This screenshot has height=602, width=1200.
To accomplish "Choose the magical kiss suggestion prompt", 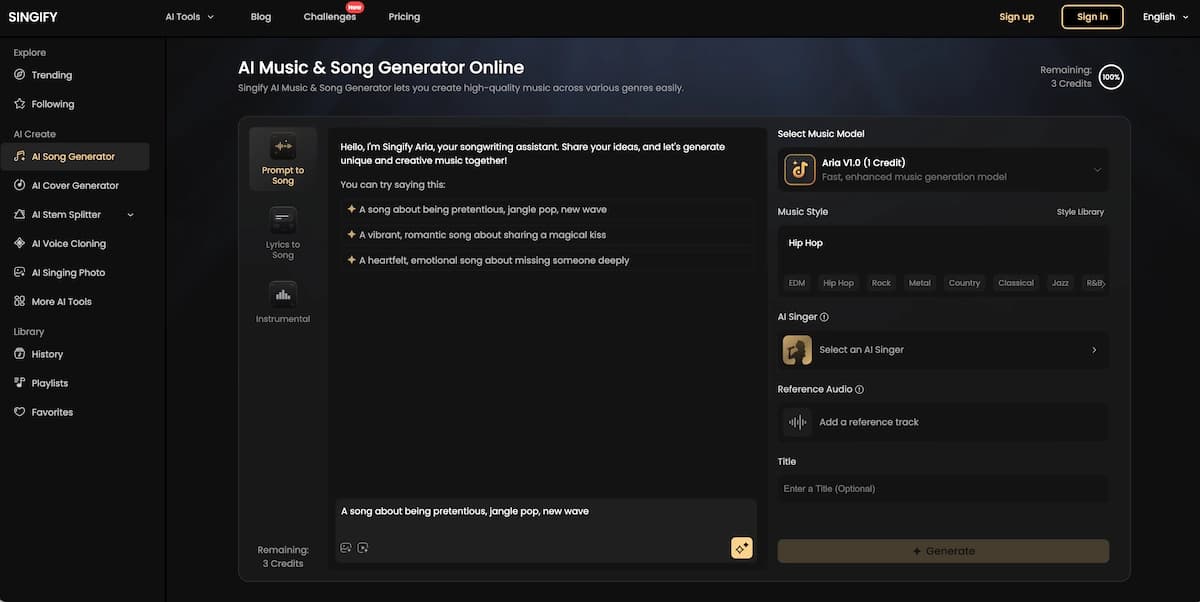I will [x=547, y=235].
